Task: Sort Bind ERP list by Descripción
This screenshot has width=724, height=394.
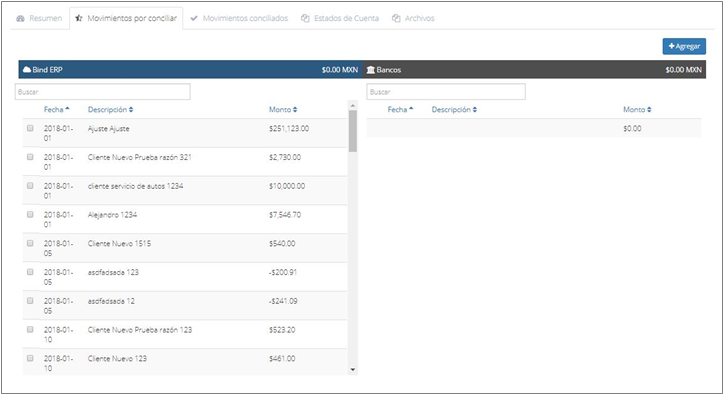Action: click(110, 109)
